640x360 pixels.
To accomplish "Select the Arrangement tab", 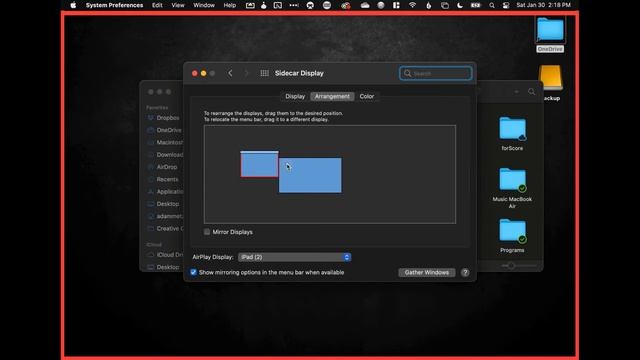I will [332, 96].
